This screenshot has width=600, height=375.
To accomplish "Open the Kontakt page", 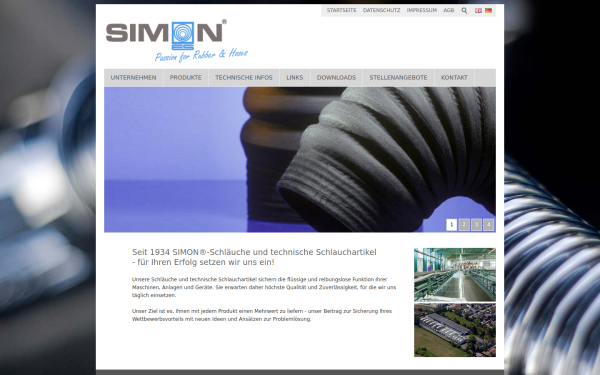I will pos(454,78).
